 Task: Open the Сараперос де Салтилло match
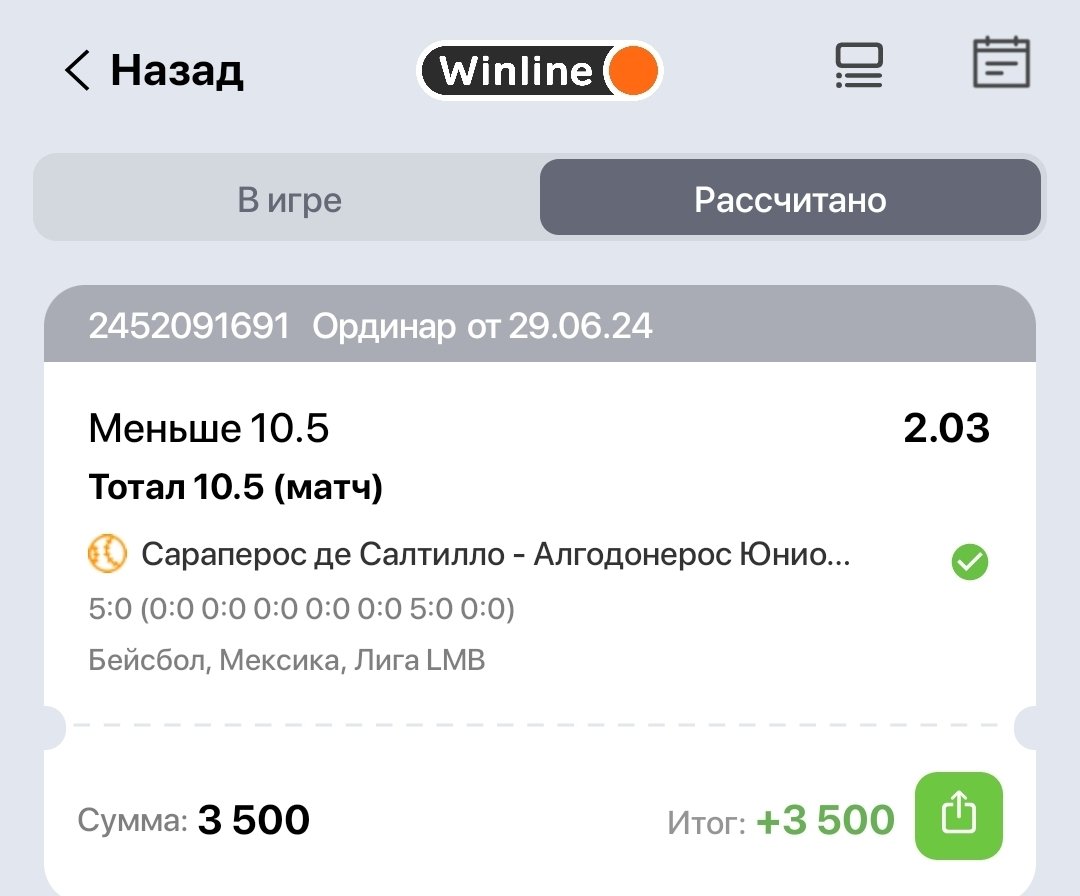pyautogui.click(x=496, y=554)
